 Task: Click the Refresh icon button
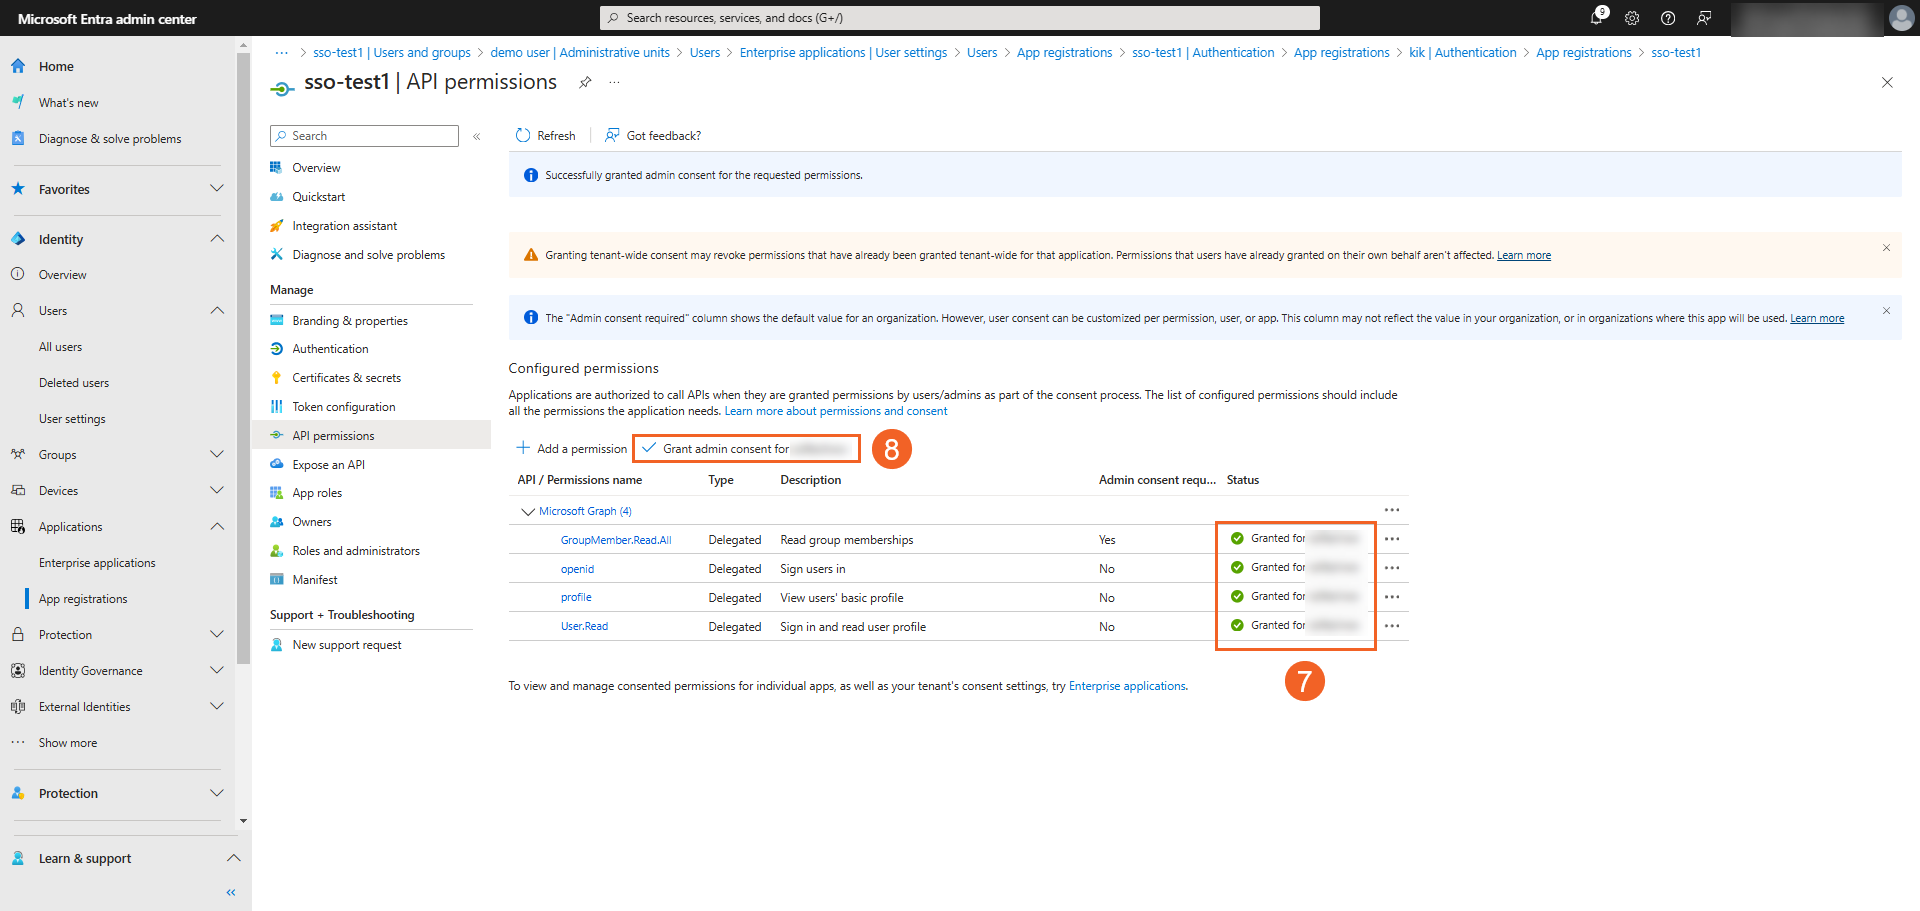523,136
